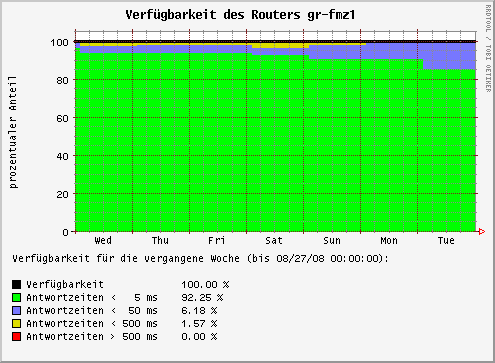
Task: Click the 'Wed' x-axis label
Action: tap(103, 240)
